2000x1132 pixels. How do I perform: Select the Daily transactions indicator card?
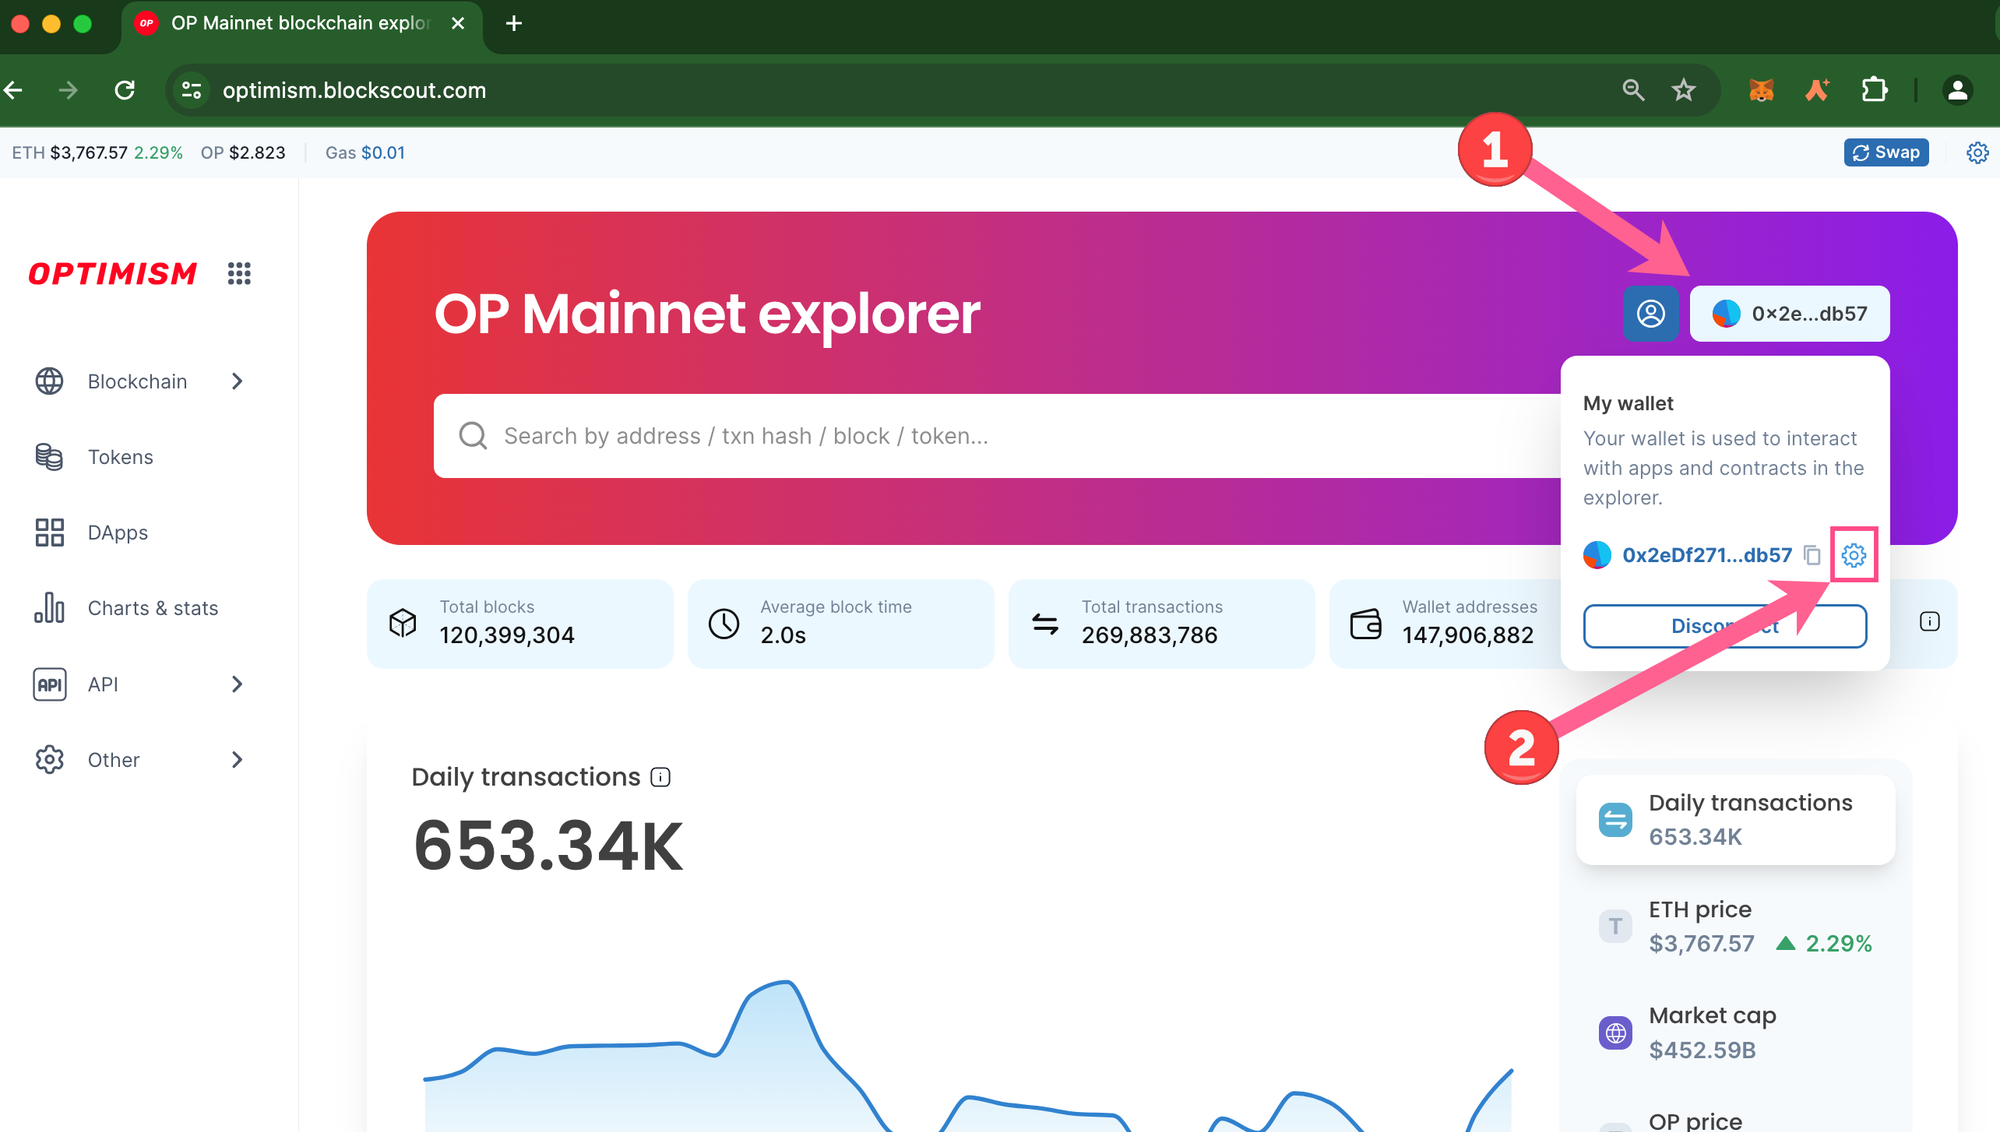[x=1735, y=820]
